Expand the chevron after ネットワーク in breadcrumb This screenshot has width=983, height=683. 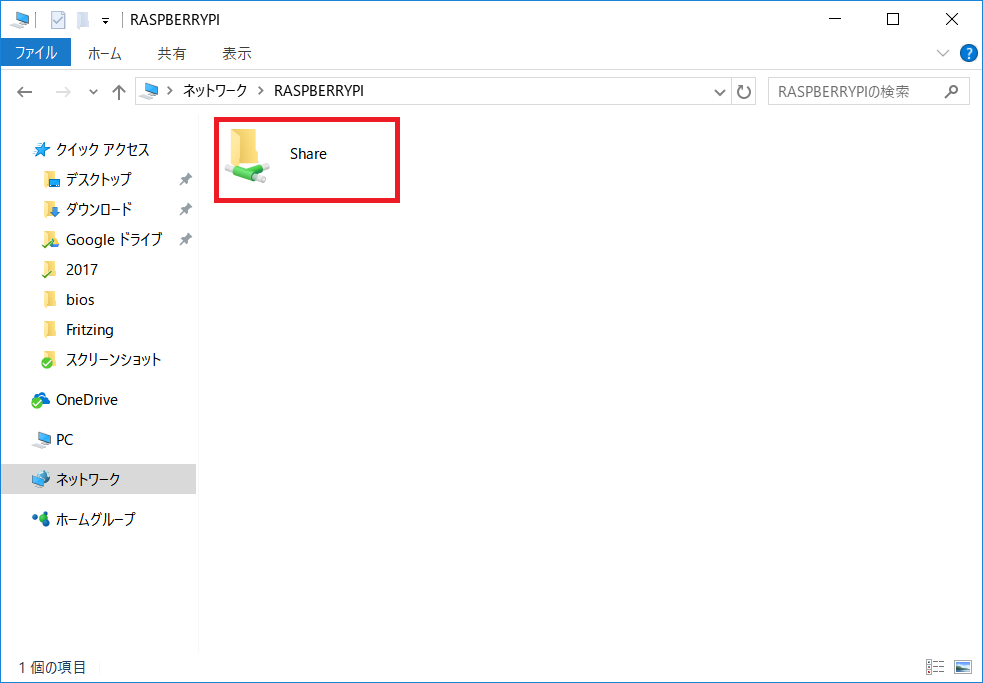click(261, 92)
